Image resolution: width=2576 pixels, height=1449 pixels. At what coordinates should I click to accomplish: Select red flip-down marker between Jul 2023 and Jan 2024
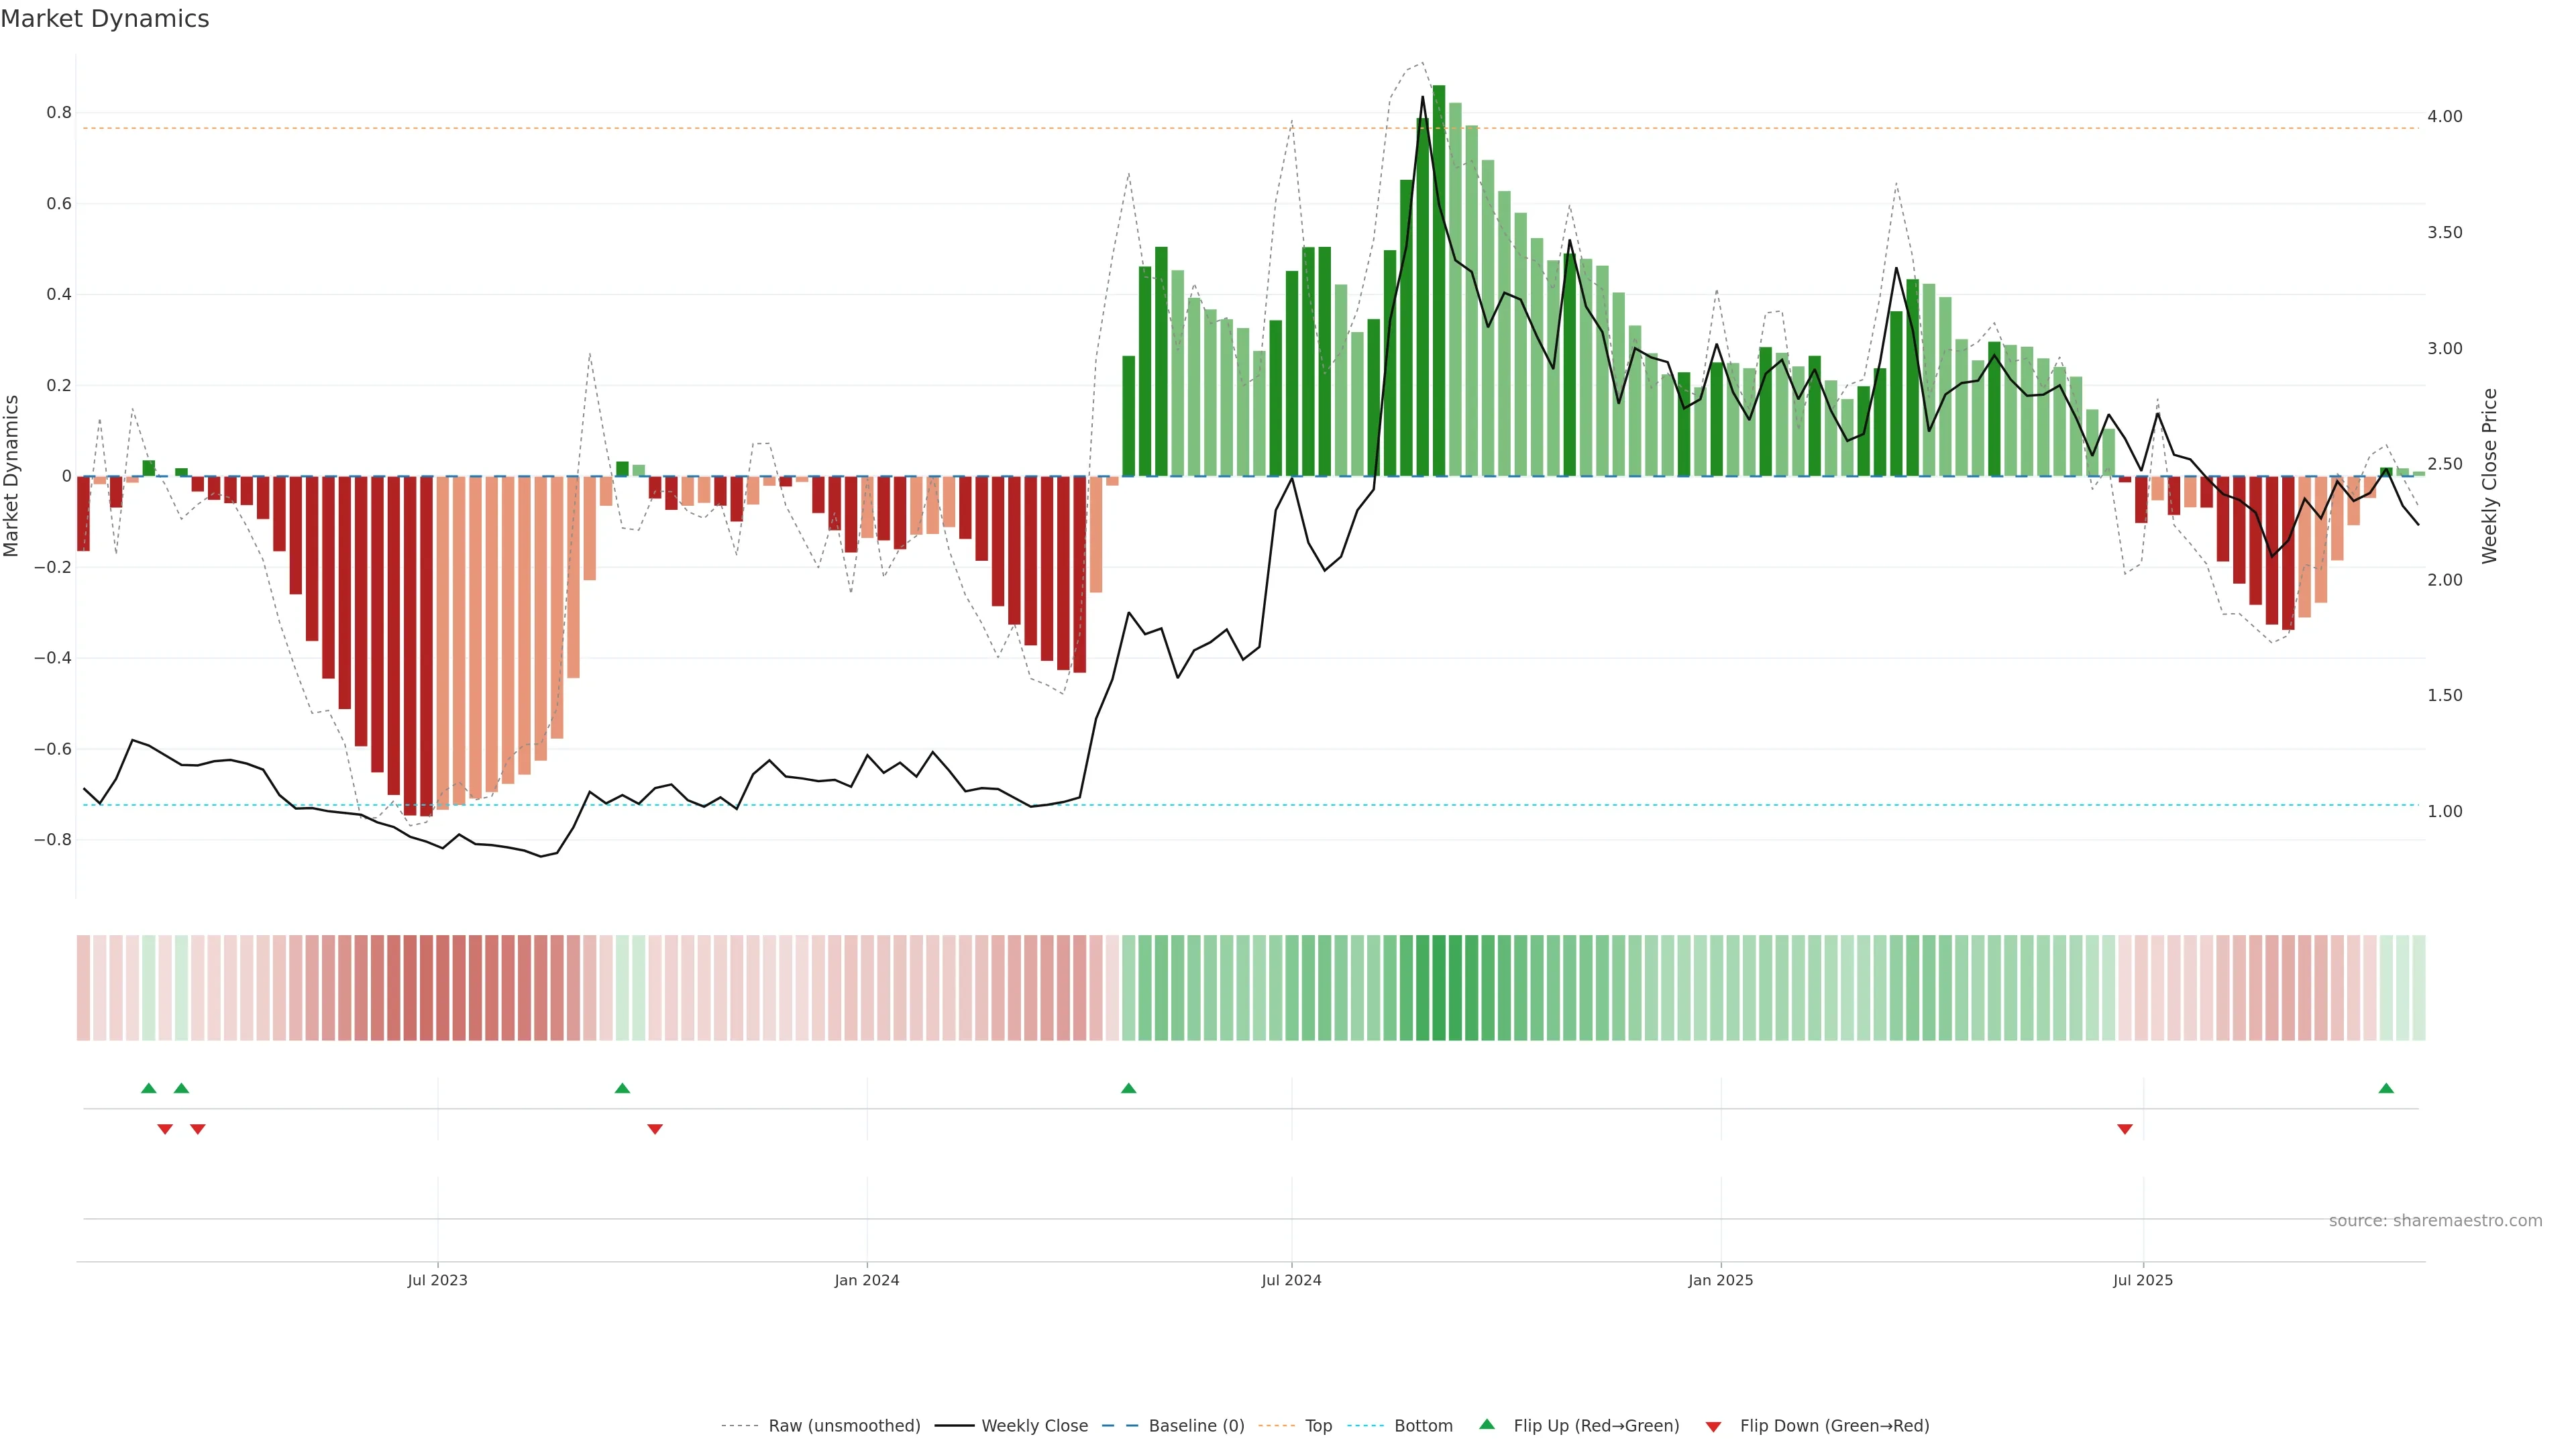coord(655,1129)
